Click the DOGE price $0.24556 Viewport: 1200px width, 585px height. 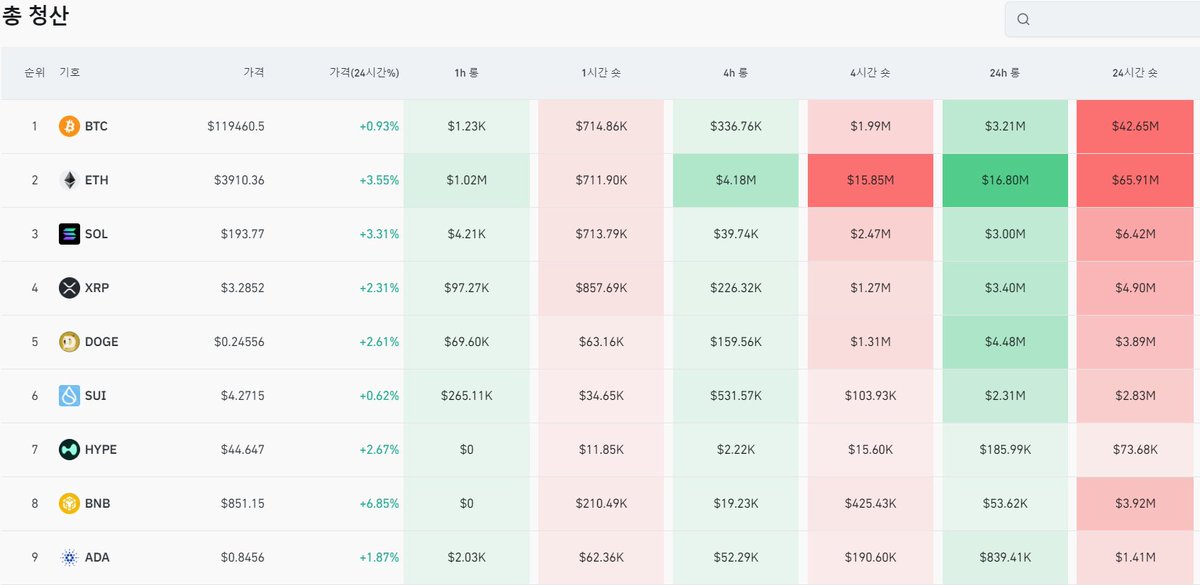[240, 342]
